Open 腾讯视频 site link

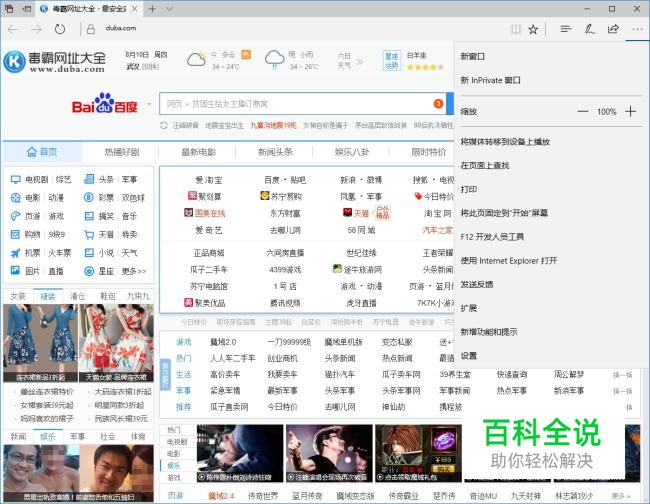coord(285,303)
